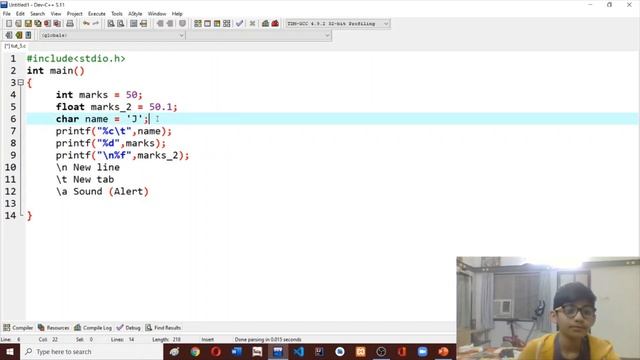The width and height of the screenshot is (640, 360).
Task: Click the '#include<stdio.h>' code line
Action: [76, 58]
